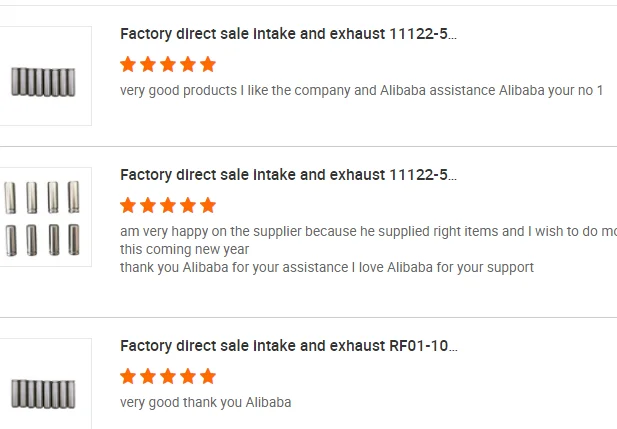
Task: Click first star in bottom review's rating
Action: click(x=128, y=376)
